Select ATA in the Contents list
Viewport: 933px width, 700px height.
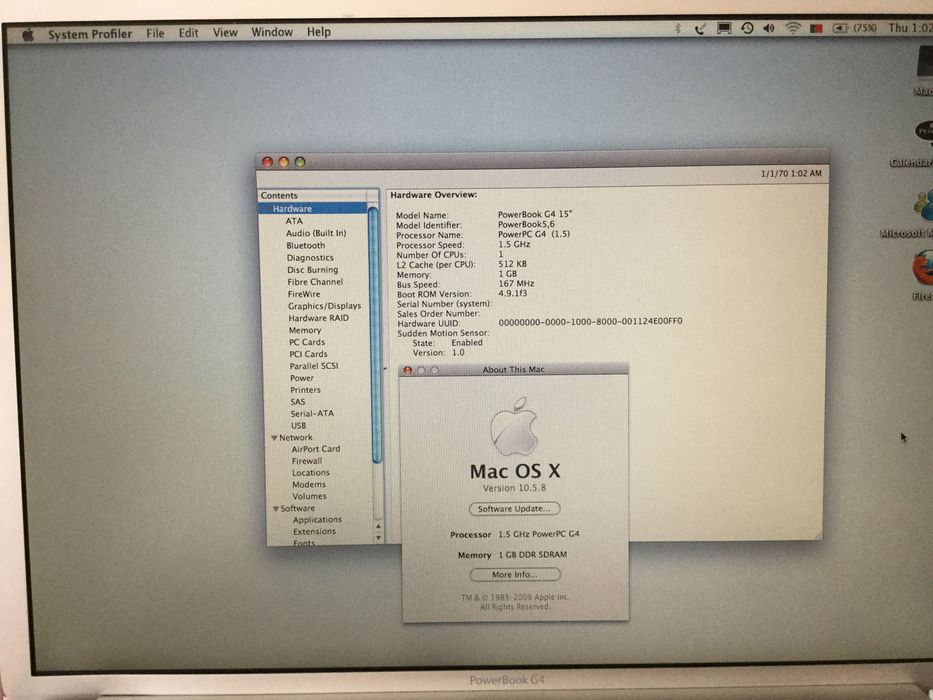coord(294,221)
